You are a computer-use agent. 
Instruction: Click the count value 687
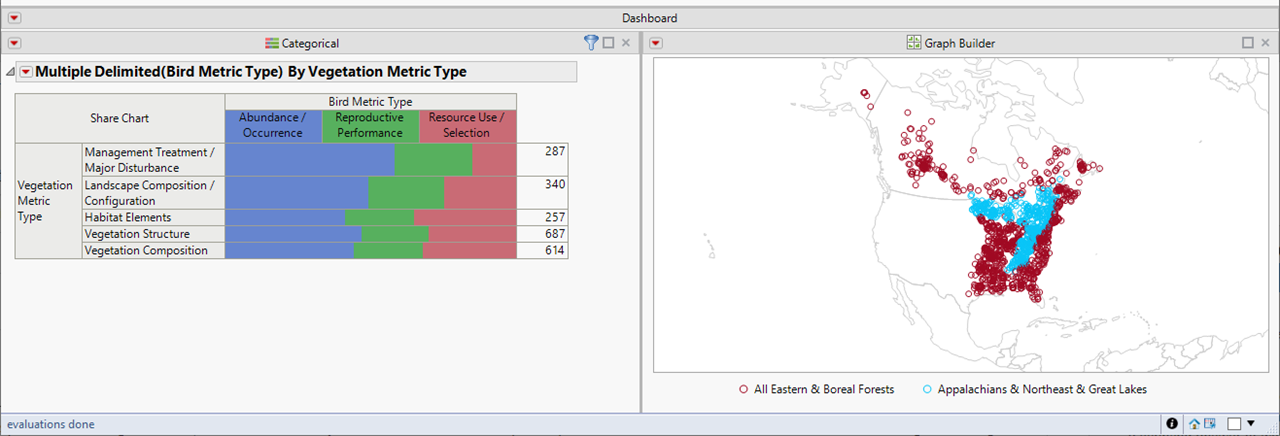[x=555, y=234]
